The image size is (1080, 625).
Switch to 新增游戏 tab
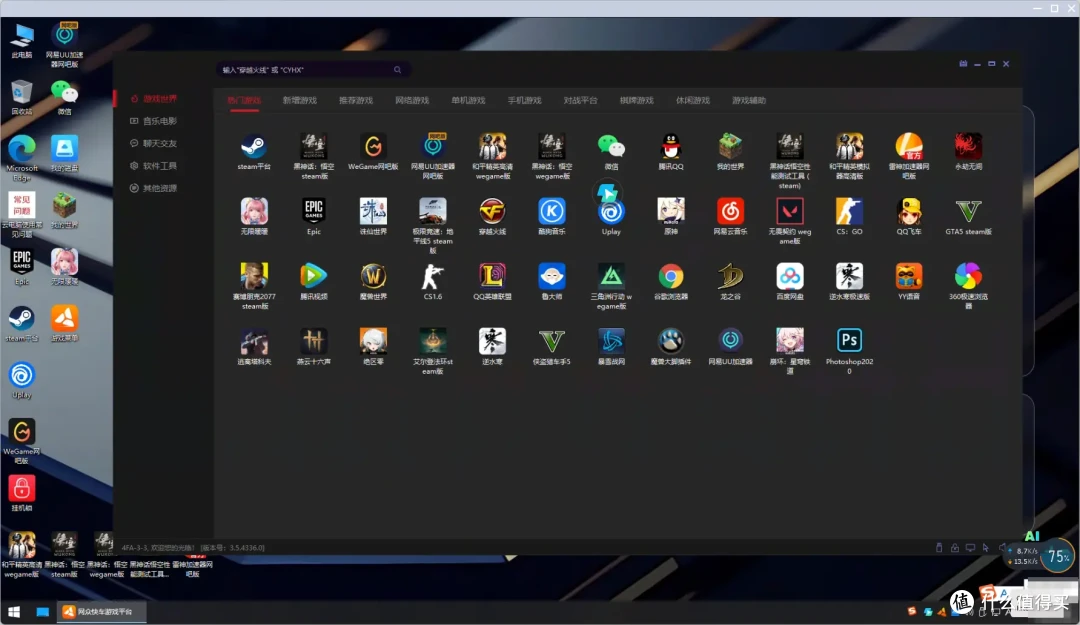[x=300, y=101]
